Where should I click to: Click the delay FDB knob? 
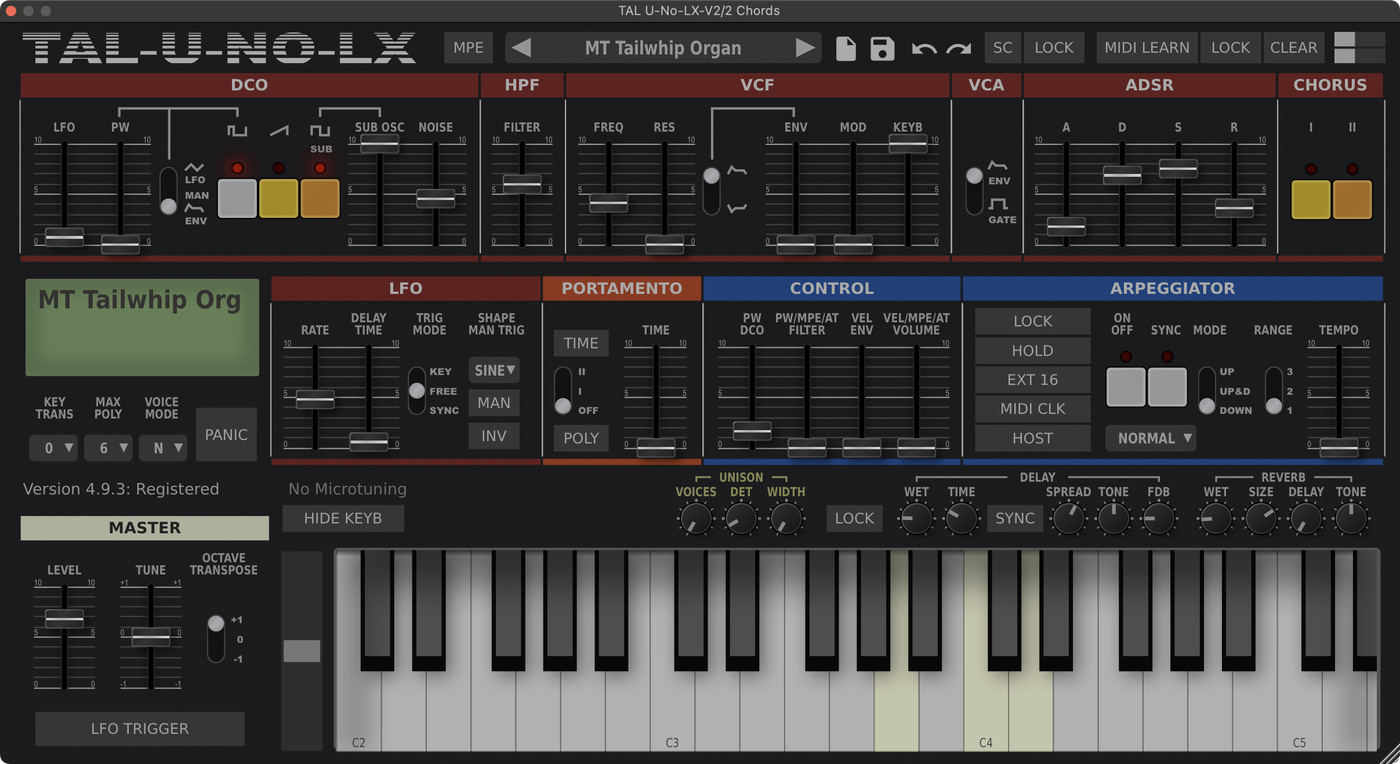1158,518
